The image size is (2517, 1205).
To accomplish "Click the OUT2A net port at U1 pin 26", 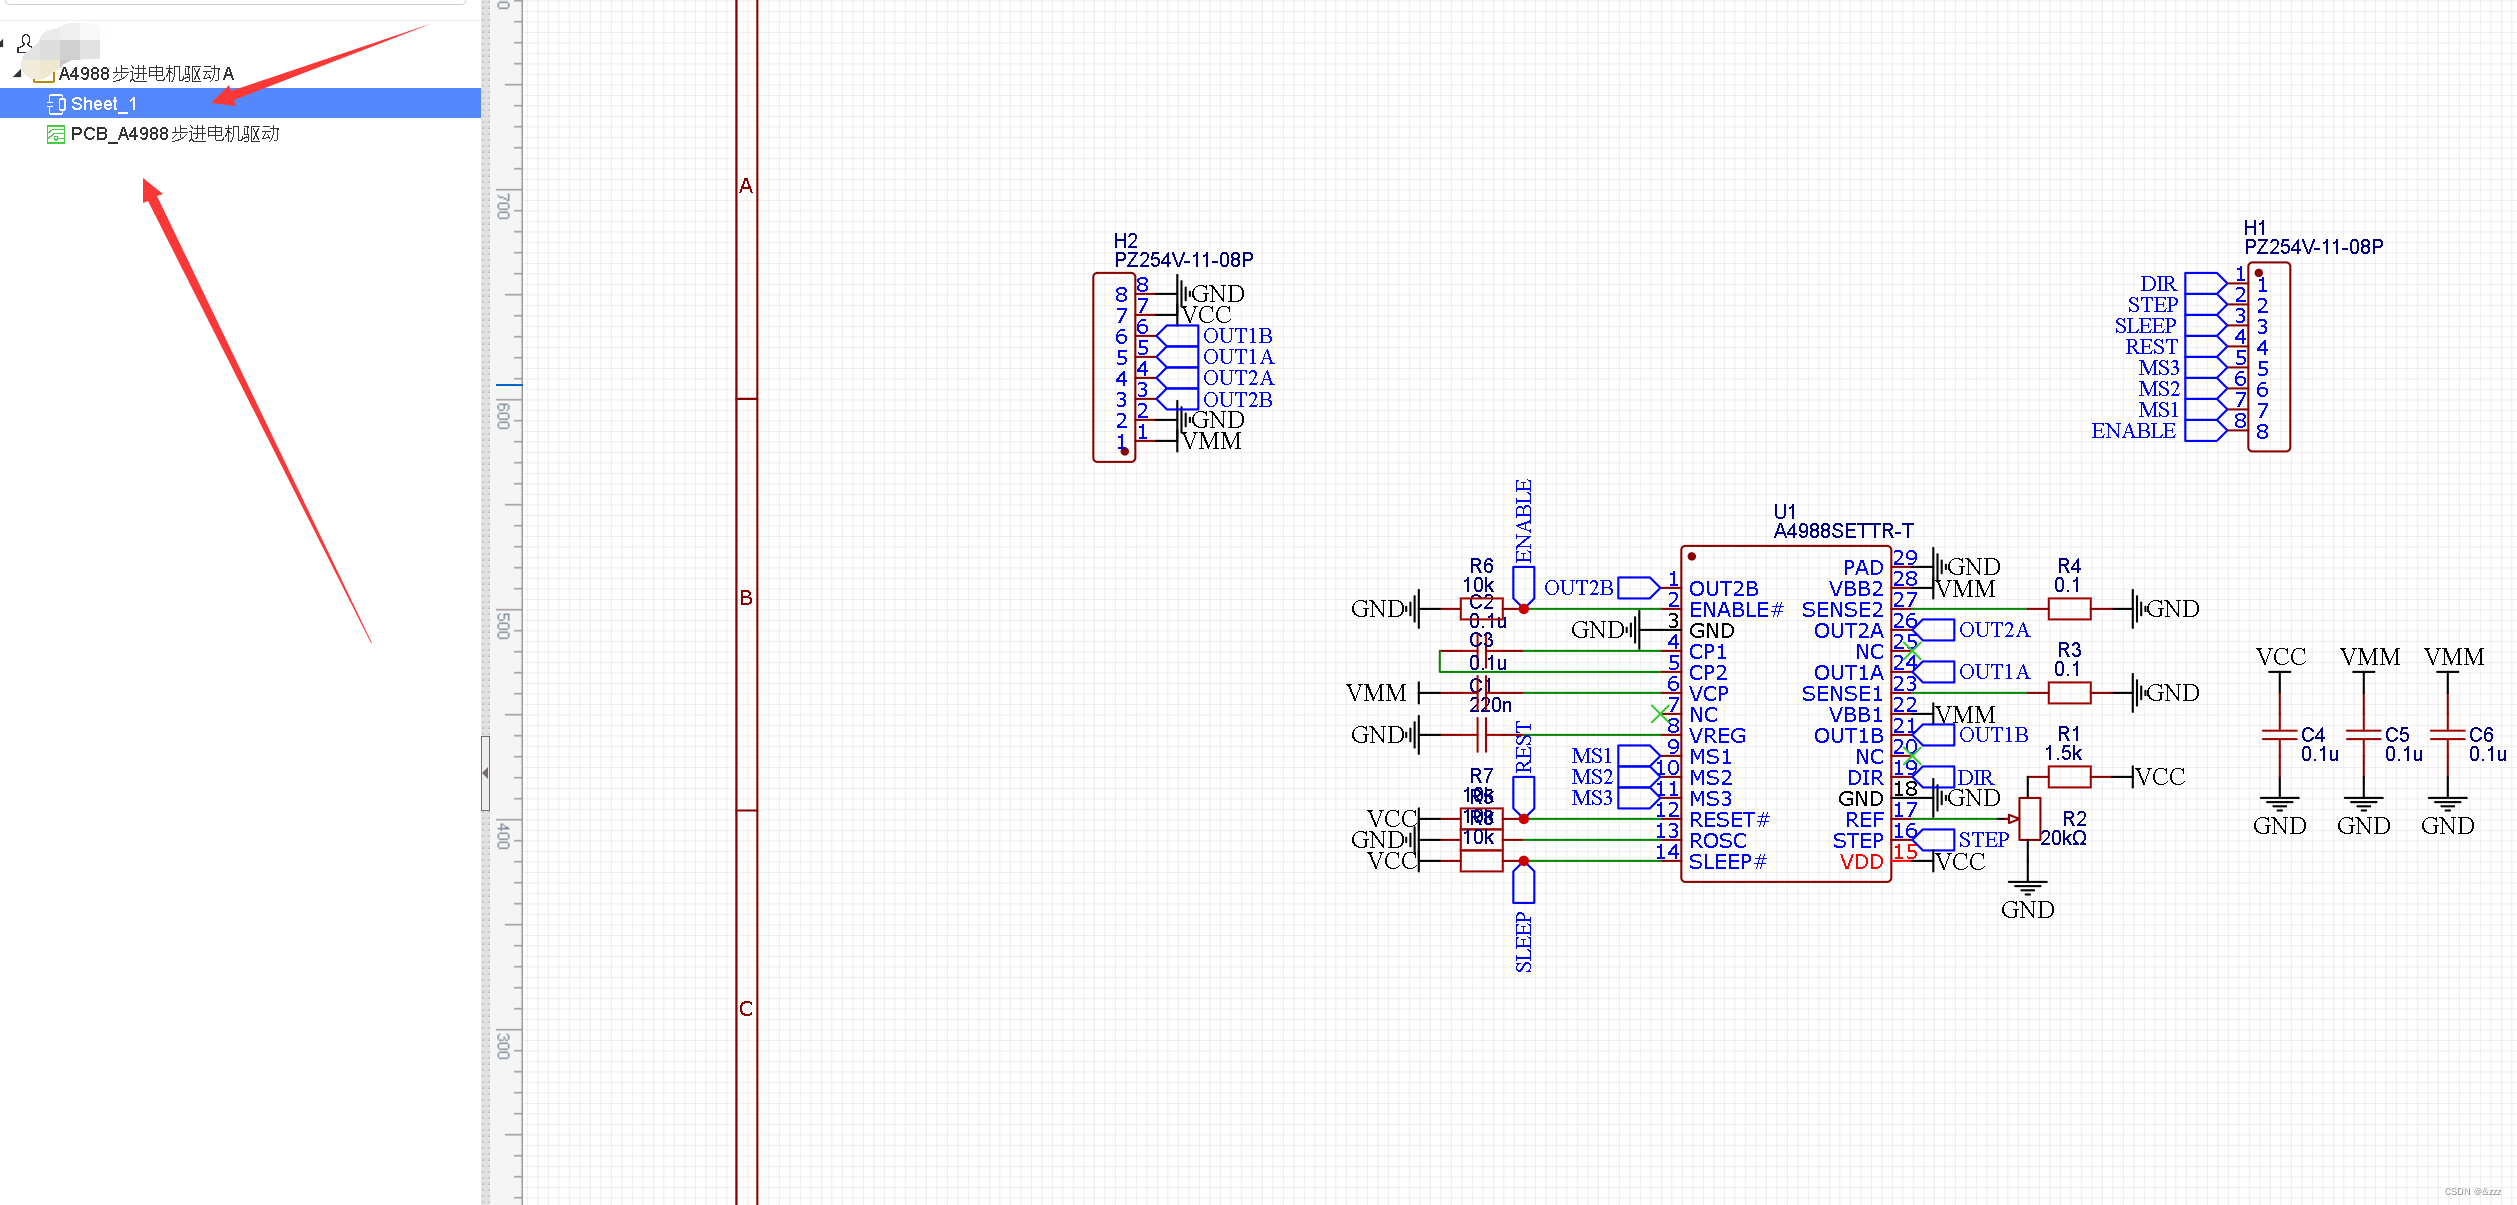I will (x=1973, y=629).
